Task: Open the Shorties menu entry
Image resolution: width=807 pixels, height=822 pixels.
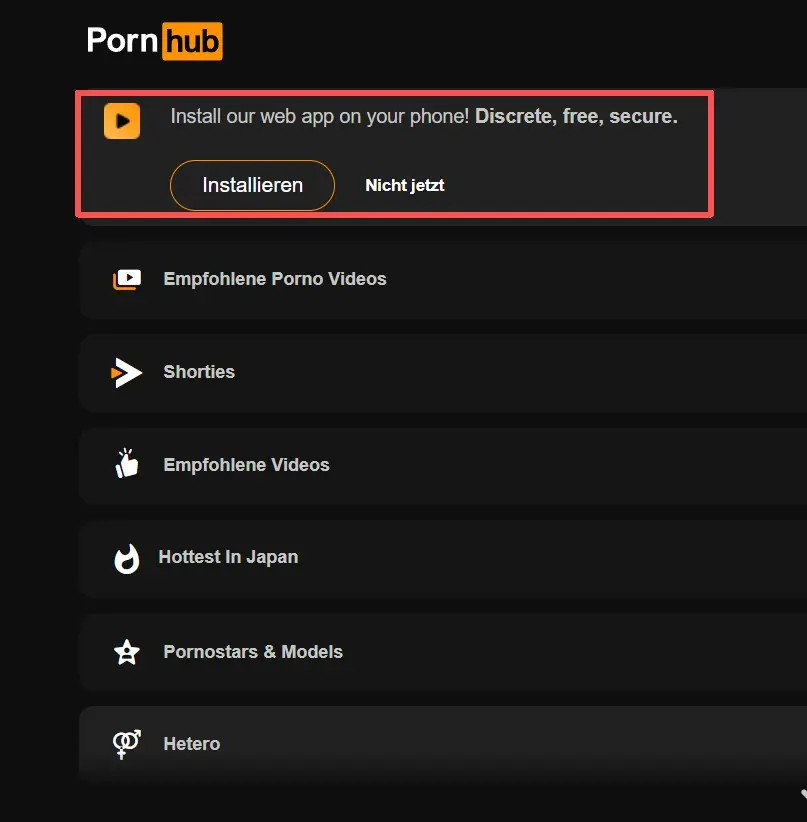Action: tap(443, 373)
